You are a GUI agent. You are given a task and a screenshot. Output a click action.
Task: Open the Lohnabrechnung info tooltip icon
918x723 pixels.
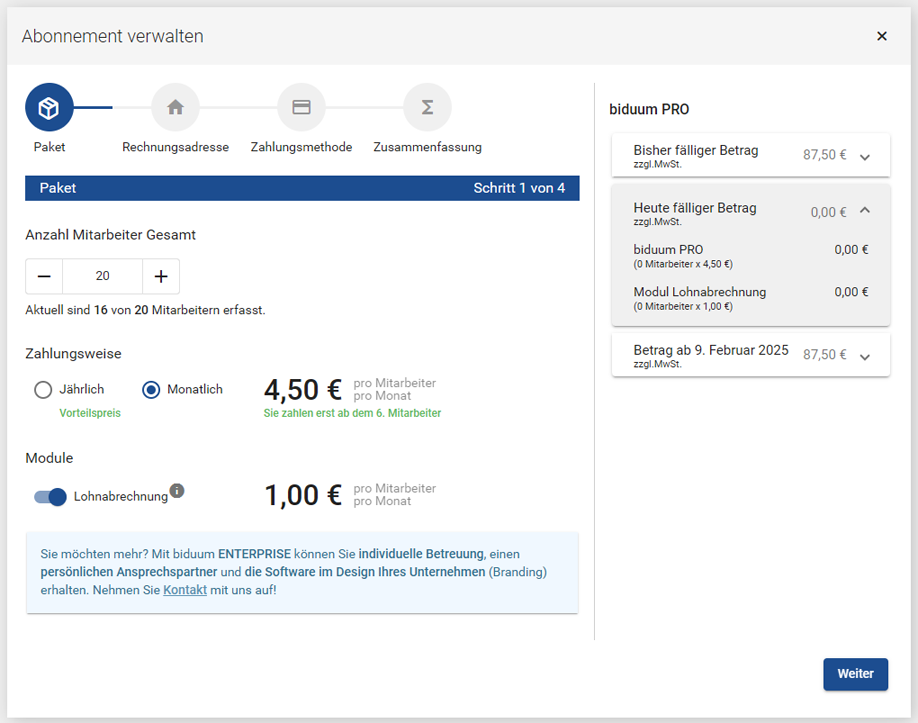[177, 489]
